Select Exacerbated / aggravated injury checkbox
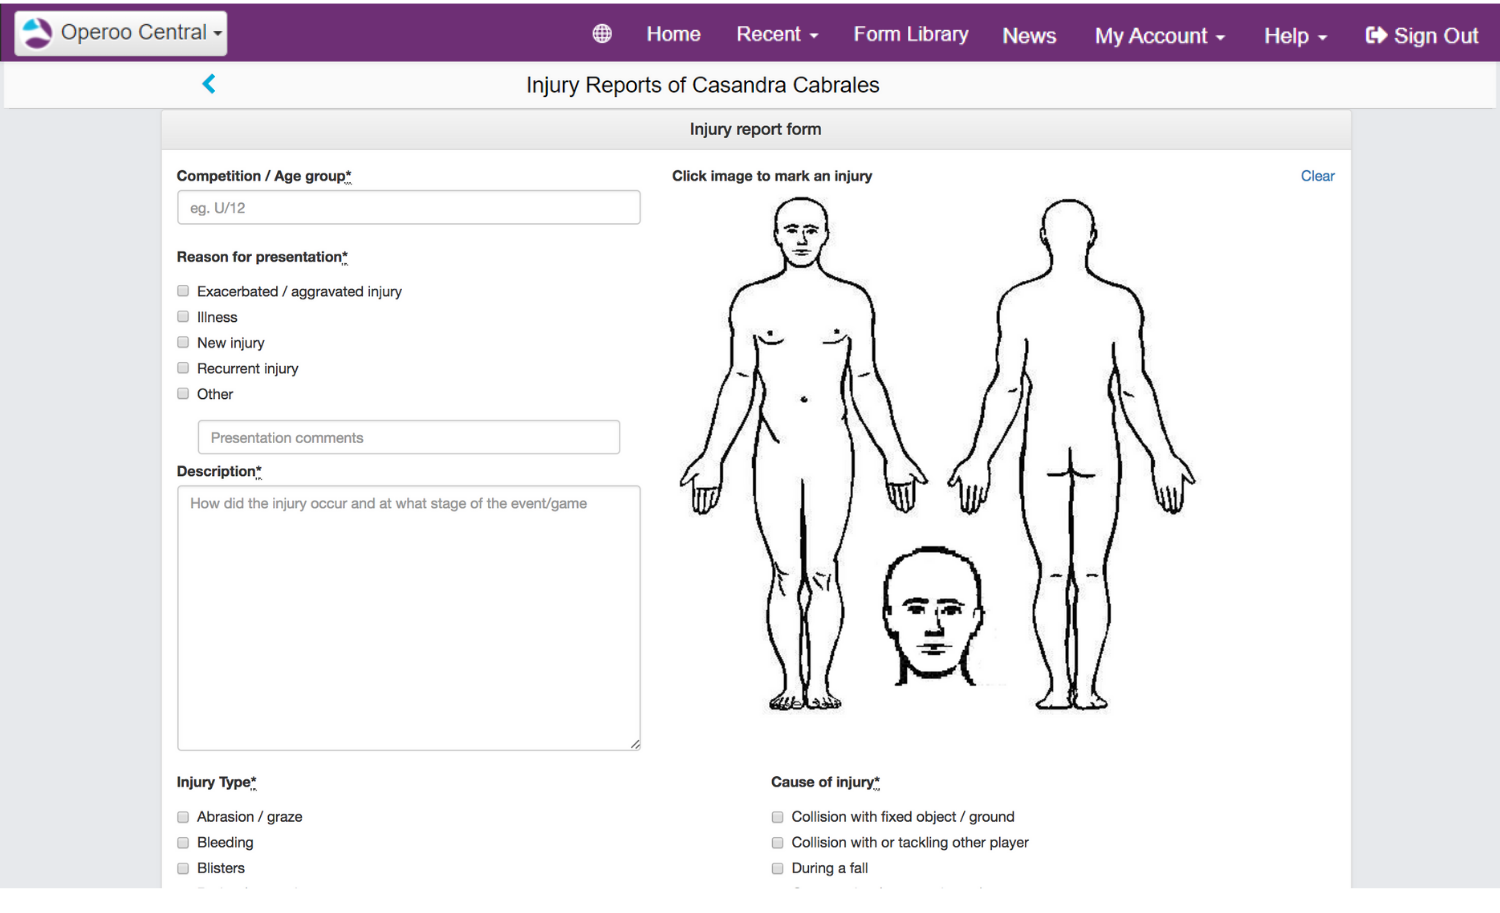The image size is (1500, 913). pyautogui.click(x=183, y=291)
